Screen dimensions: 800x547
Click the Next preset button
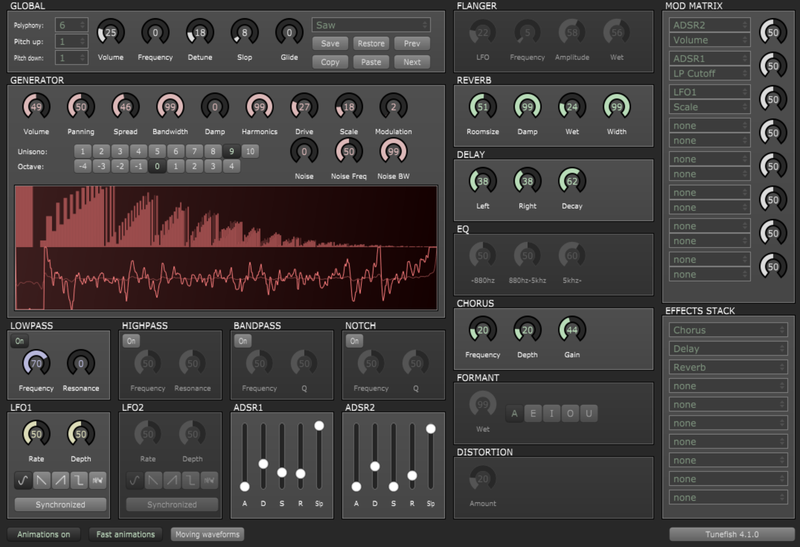412,62
